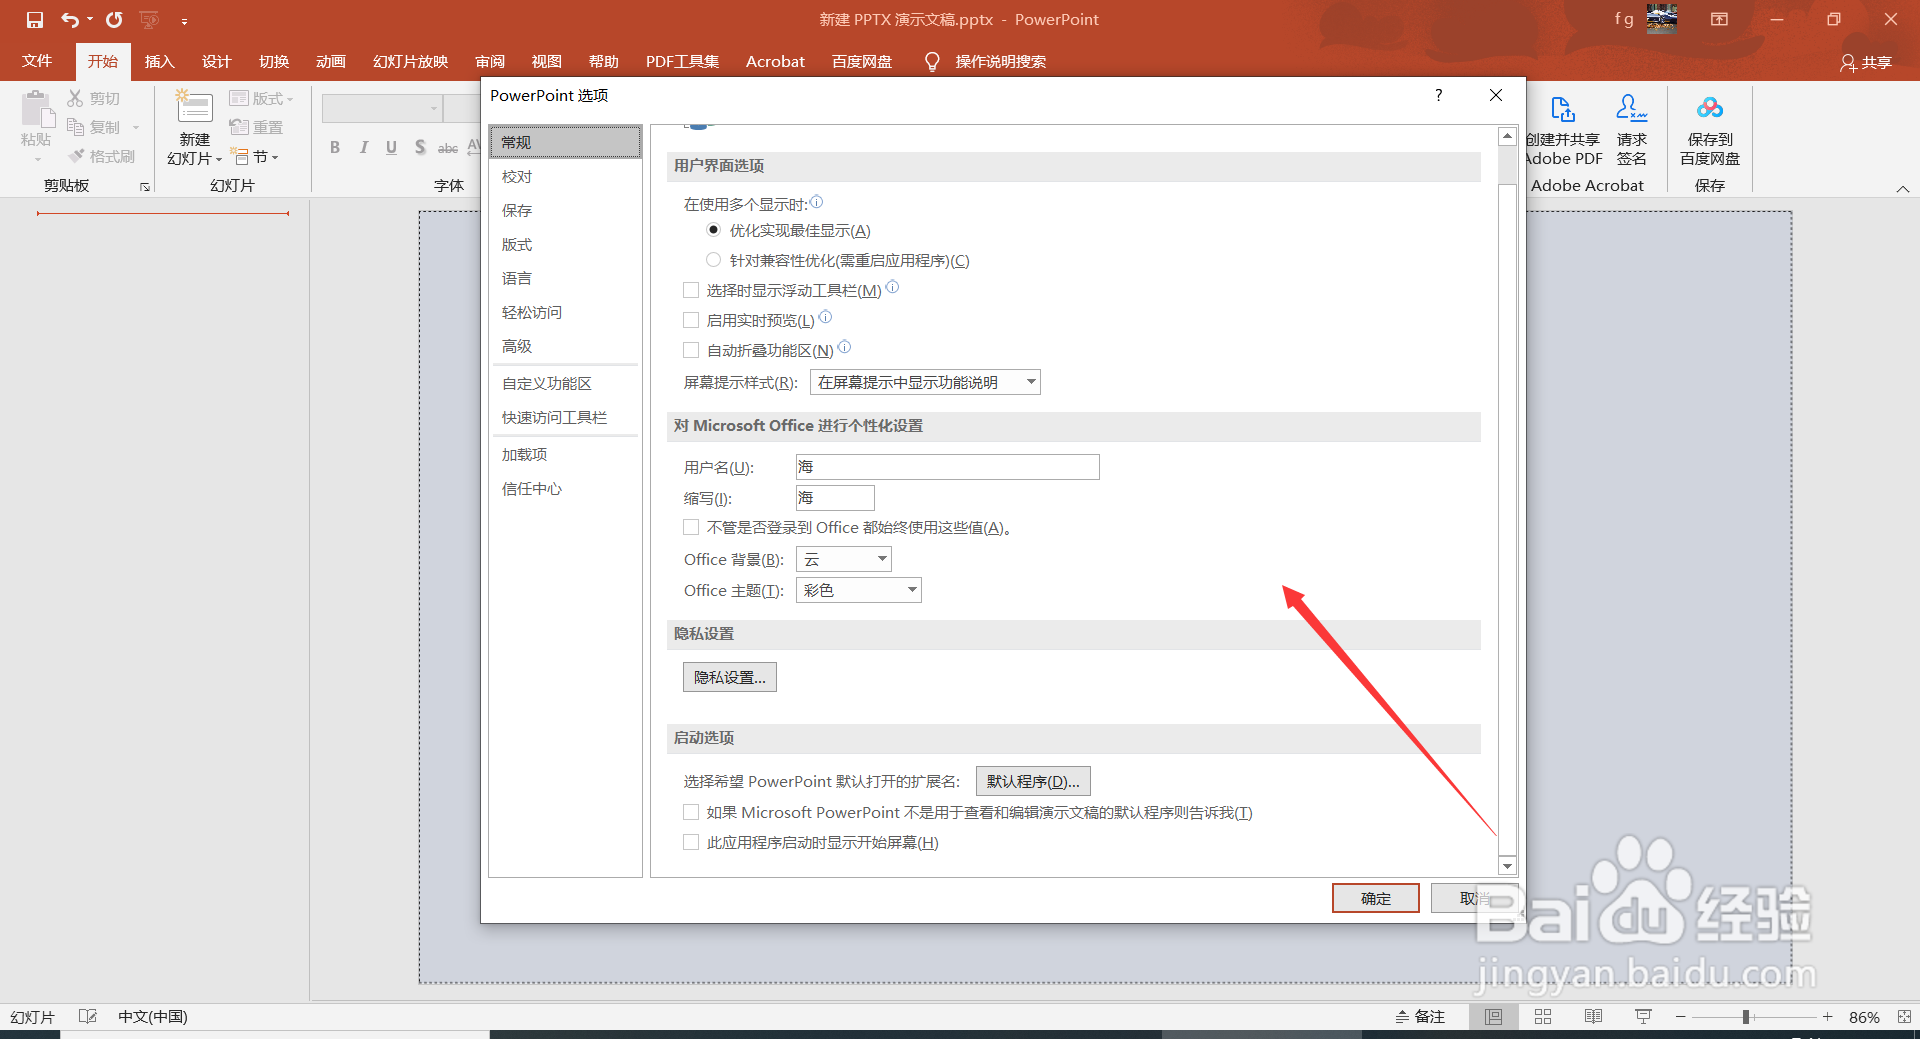Open Ribbon Display Options icon in title bar
This screenshot has width=1920, height=1039.
[x=1719, y=20]
